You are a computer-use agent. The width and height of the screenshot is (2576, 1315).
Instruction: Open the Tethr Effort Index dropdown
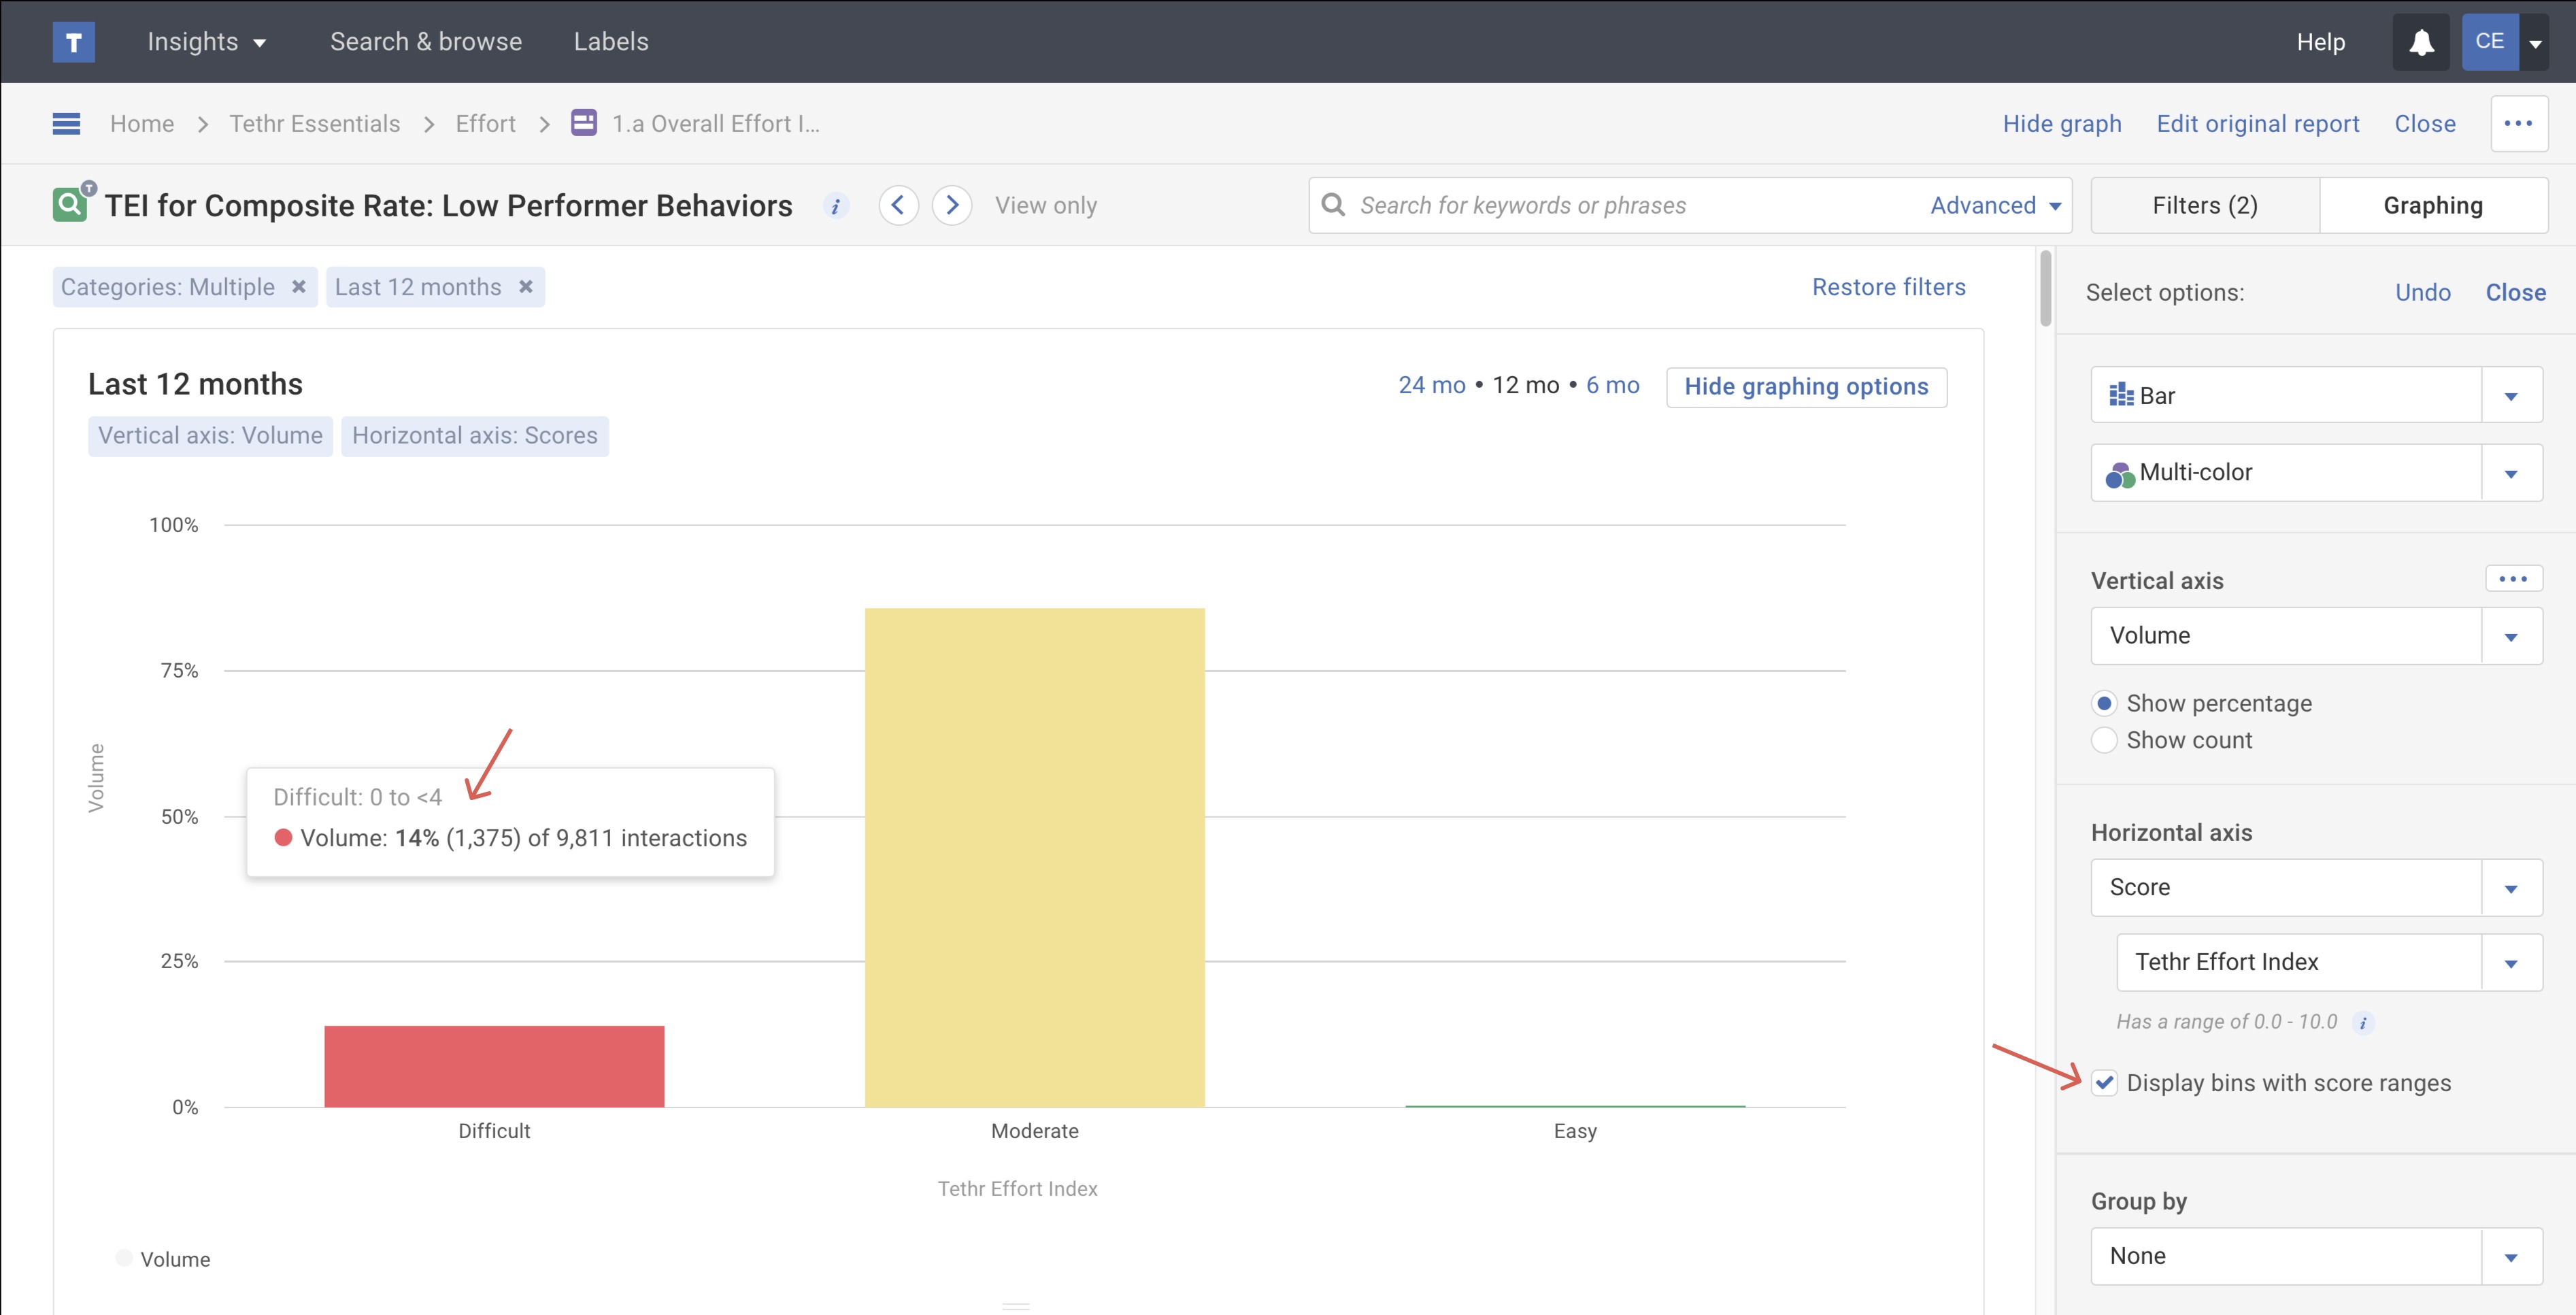pyautogui.click(x=2510, y=963)
